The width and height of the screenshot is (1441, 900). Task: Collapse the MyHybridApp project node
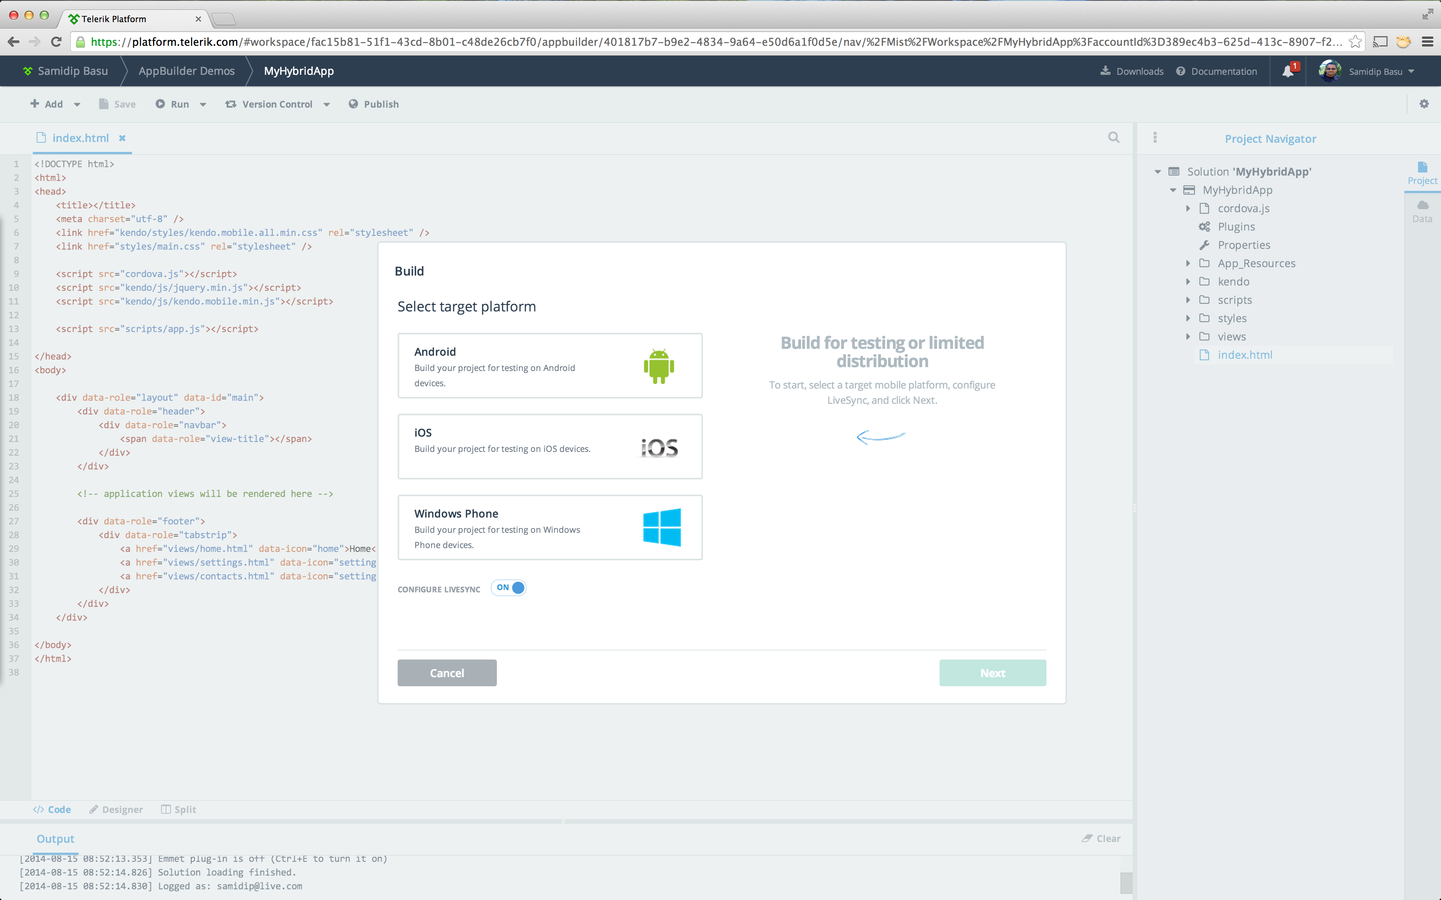(1173, 190)
